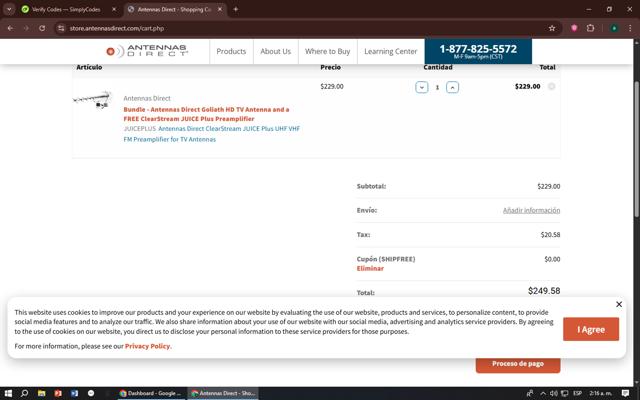Open the volume control in tray
Viewport: 640px width, 400px height.
pyautogui.click(x=553, y=393)
